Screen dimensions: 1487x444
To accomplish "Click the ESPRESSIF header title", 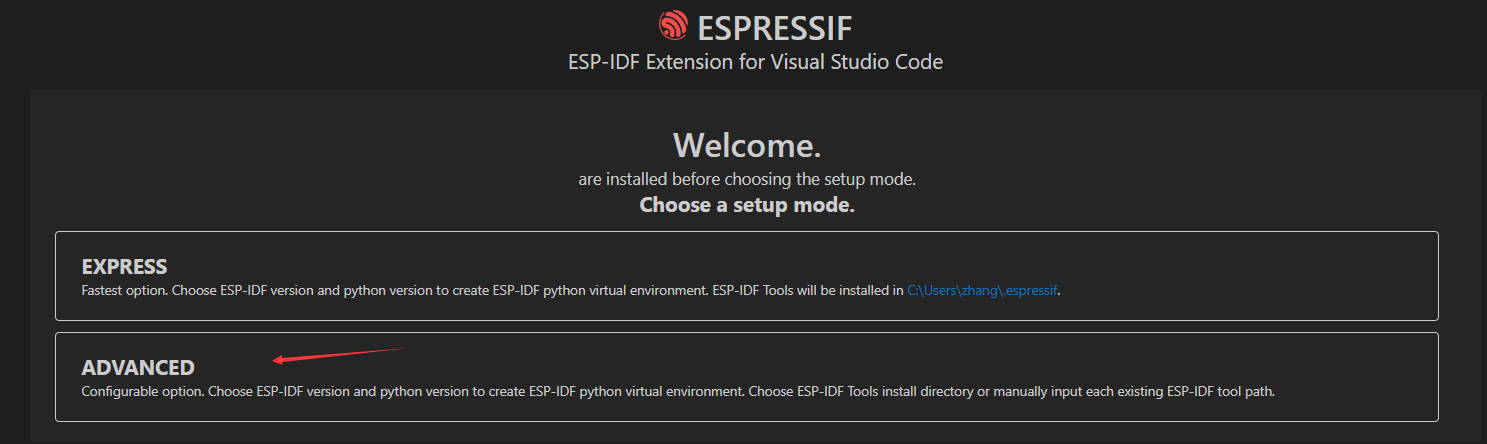I will [x=775, y=27].
